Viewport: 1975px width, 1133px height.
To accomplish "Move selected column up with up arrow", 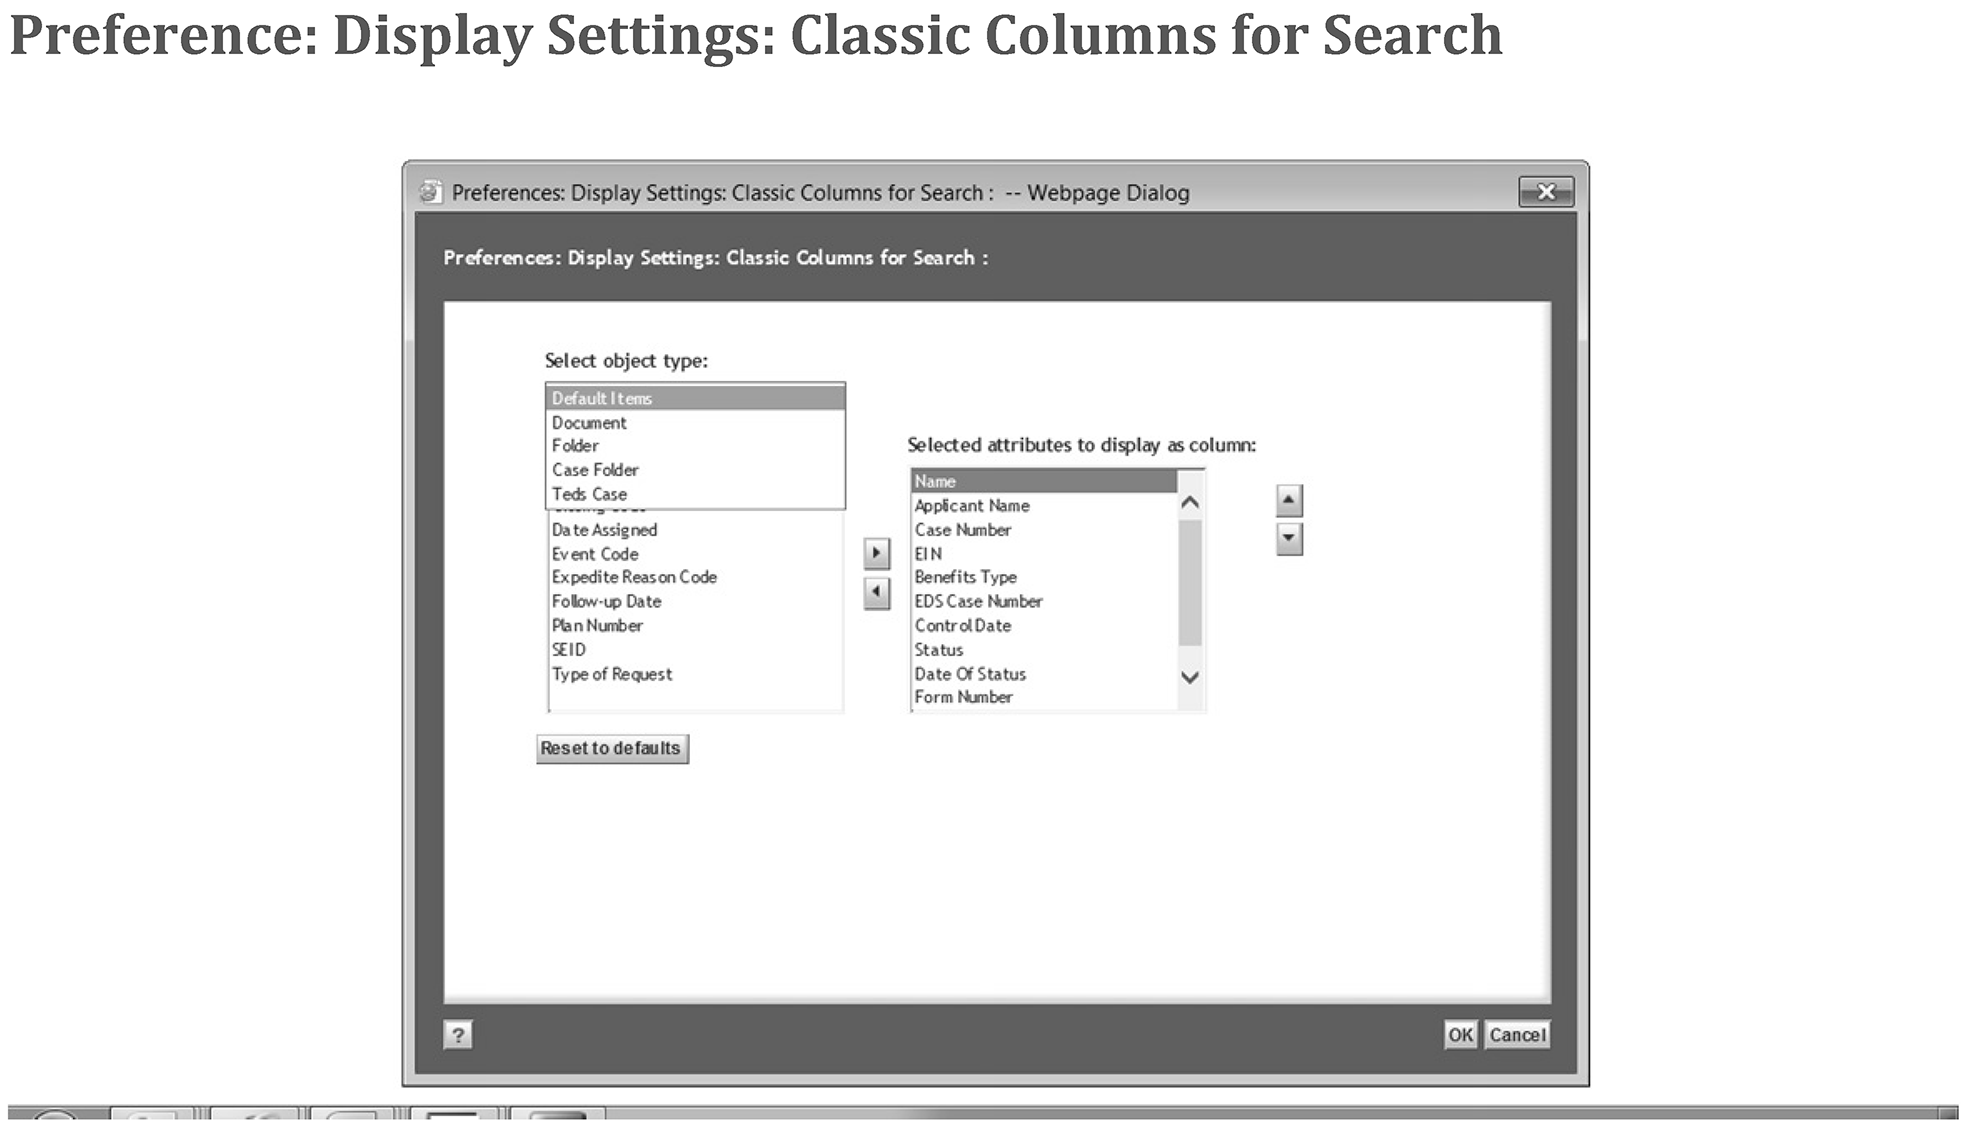I will [x=1288, y=500].
